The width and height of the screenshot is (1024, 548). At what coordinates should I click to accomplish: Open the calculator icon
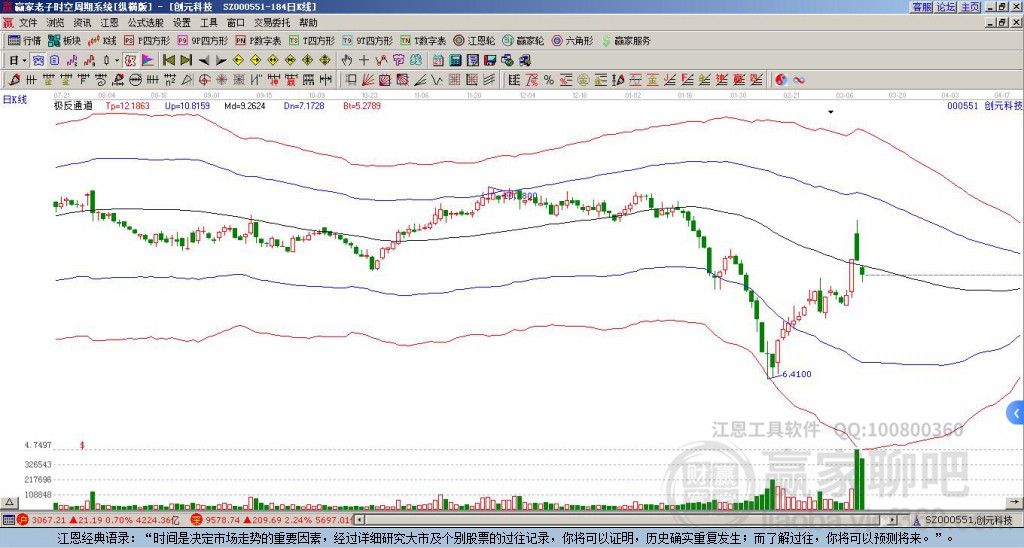coord(455,60)
